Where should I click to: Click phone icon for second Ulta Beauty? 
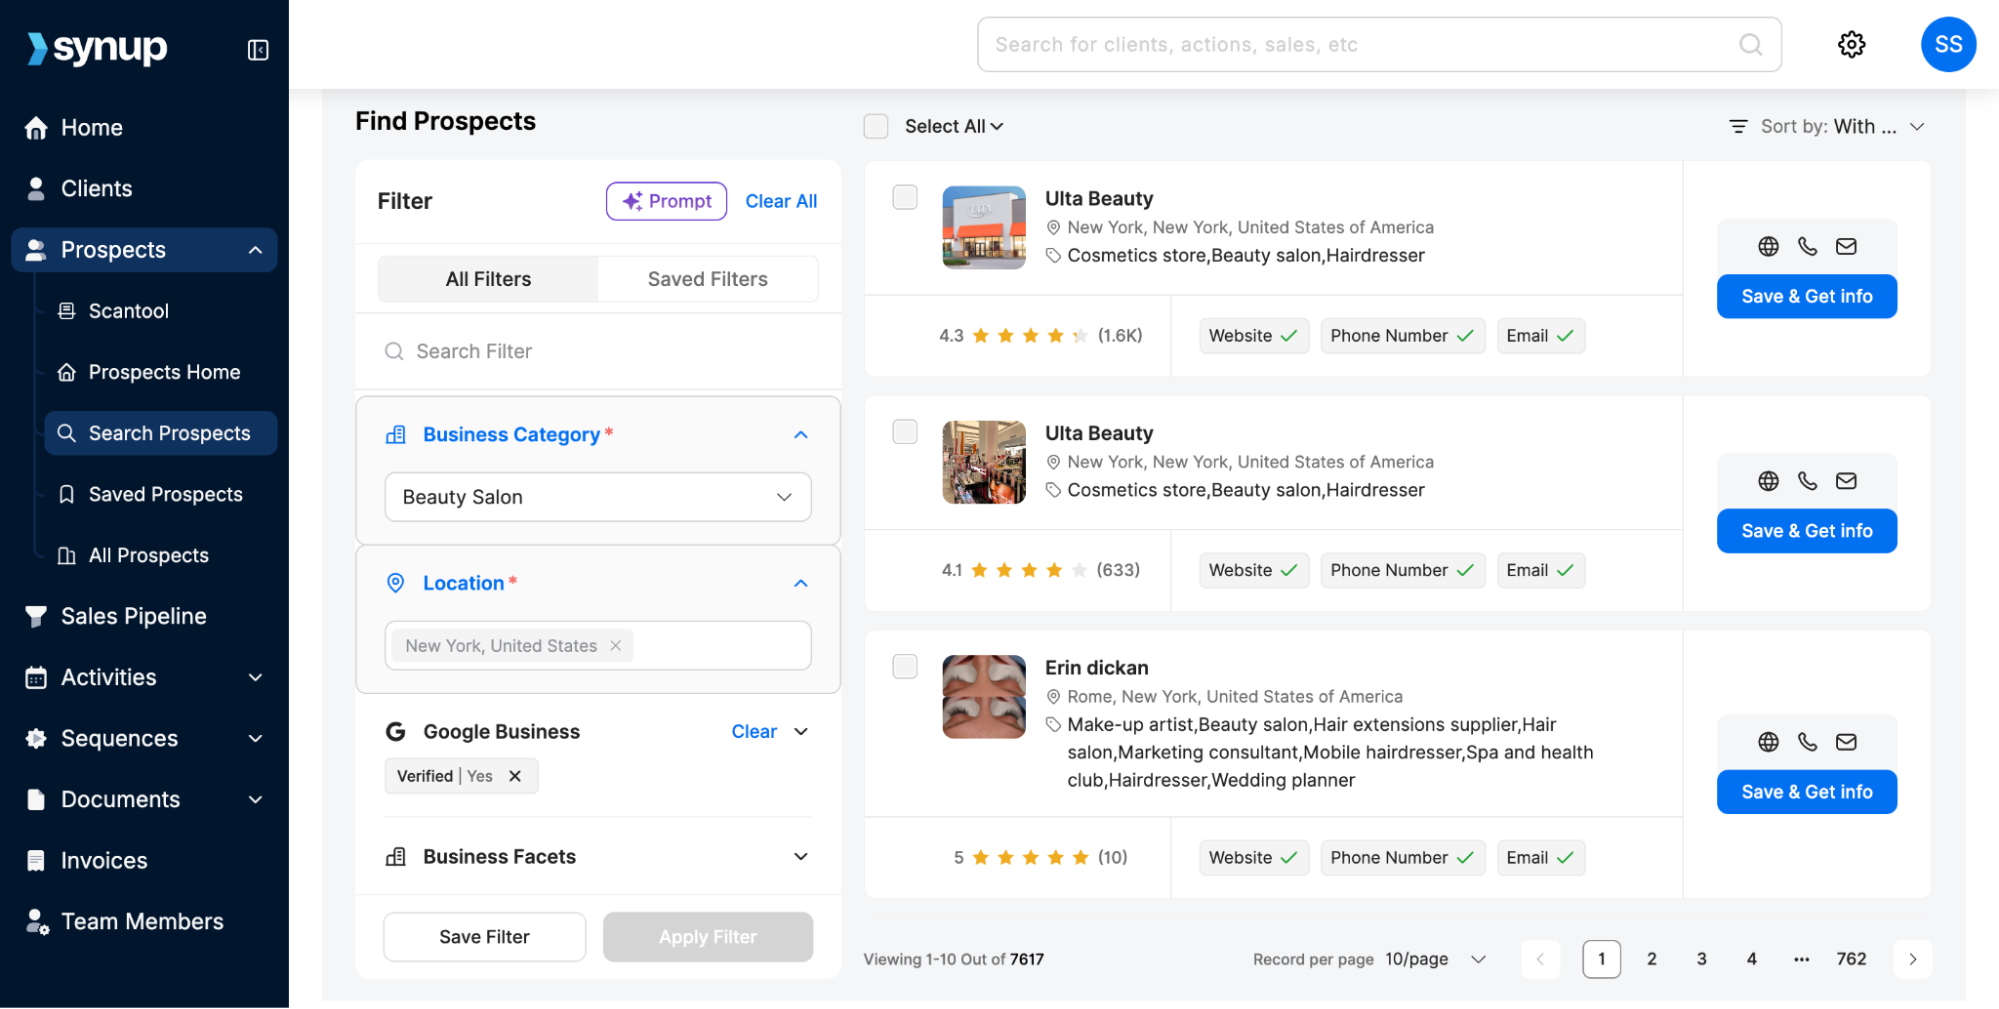(1807, 481)
